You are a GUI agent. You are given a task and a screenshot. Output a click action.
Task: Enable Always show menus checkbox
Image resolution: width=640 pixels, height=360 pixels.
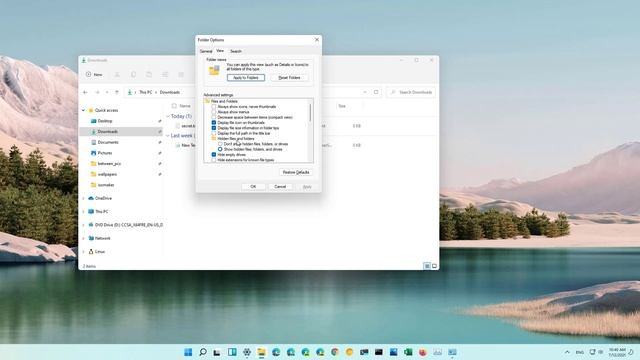[213, 112]
